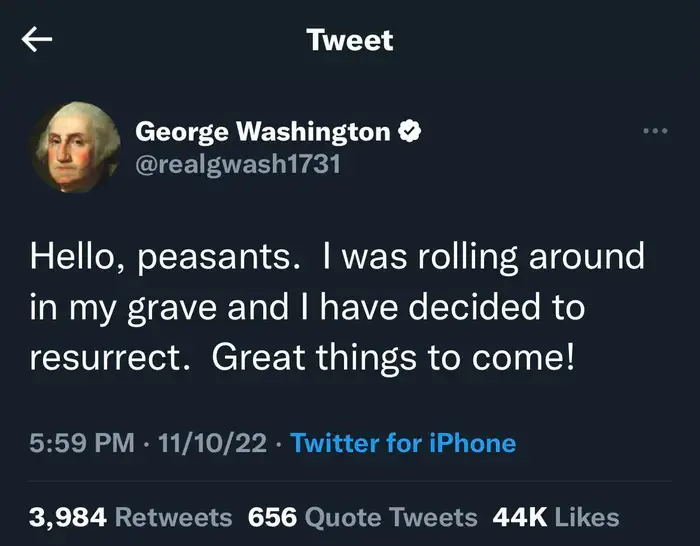Image resolution: width=700 pixels, height=546 pixels.
Task: Open the Quote Tweets list
Action: point(390,517)
